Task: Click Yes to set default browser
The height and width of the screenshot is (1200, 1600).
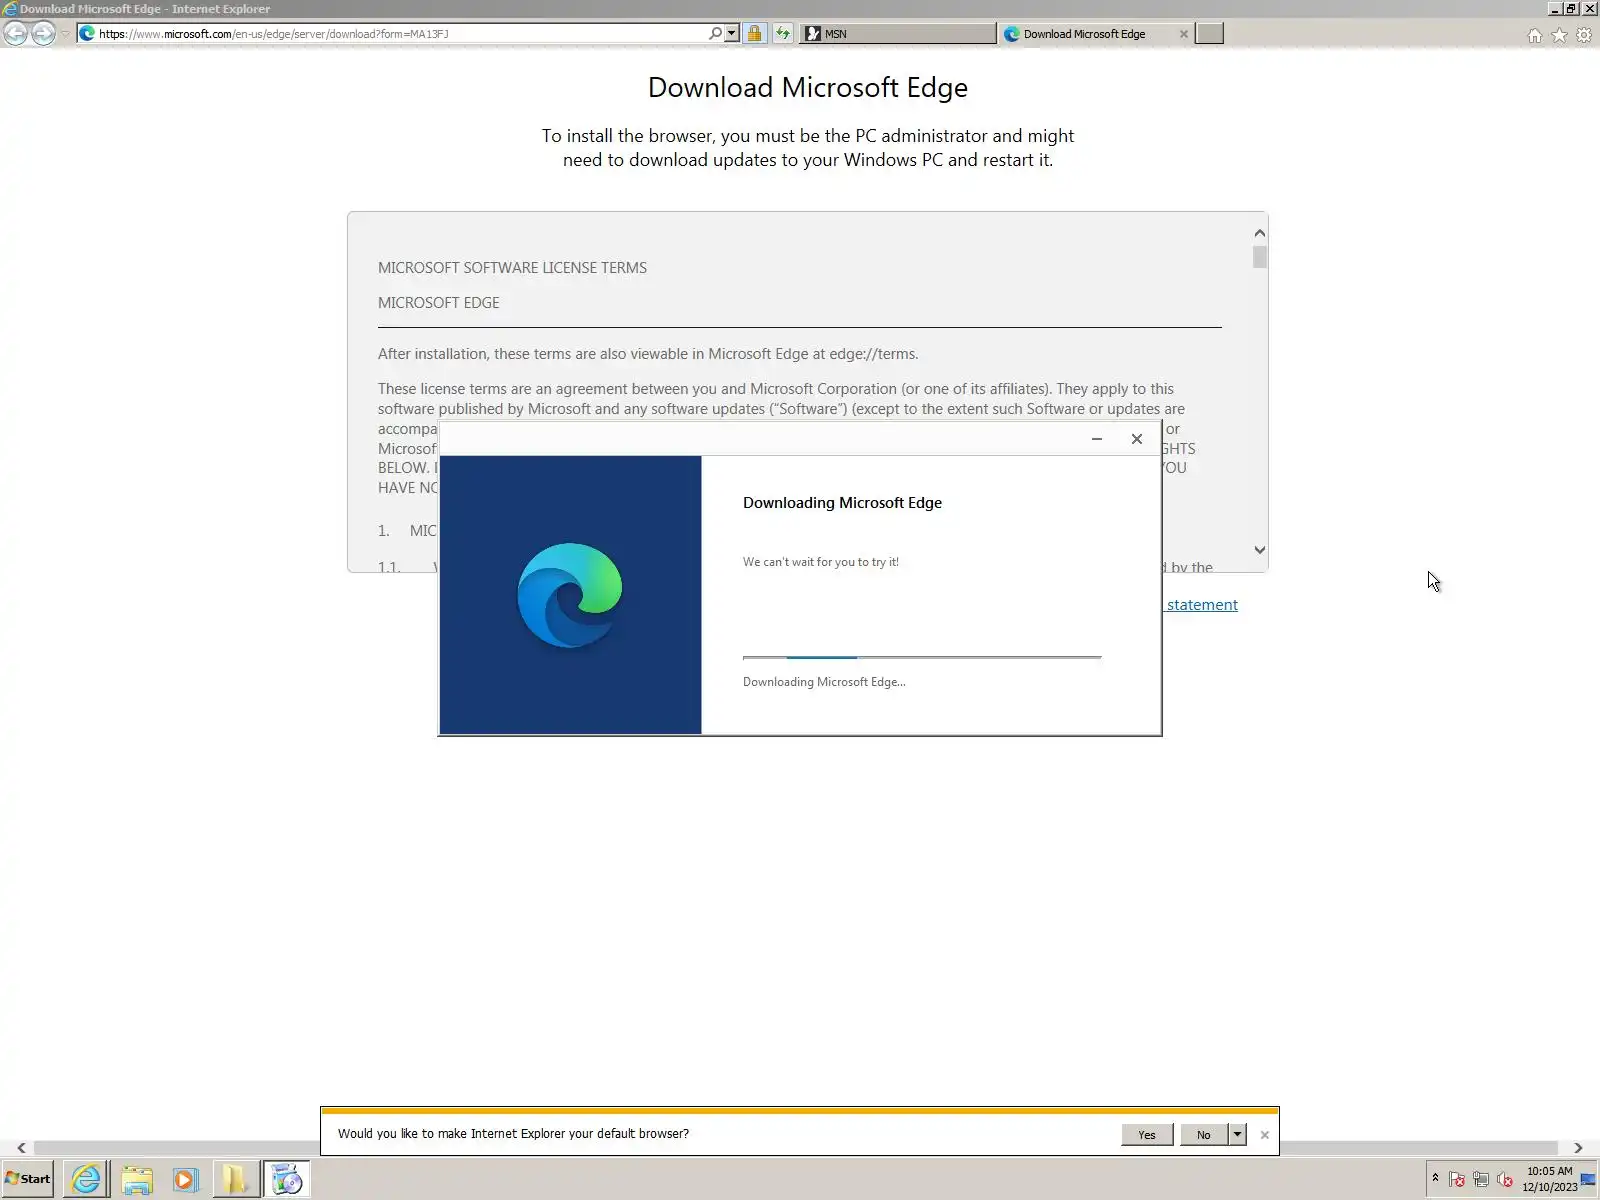Action: point(1147,1134)
